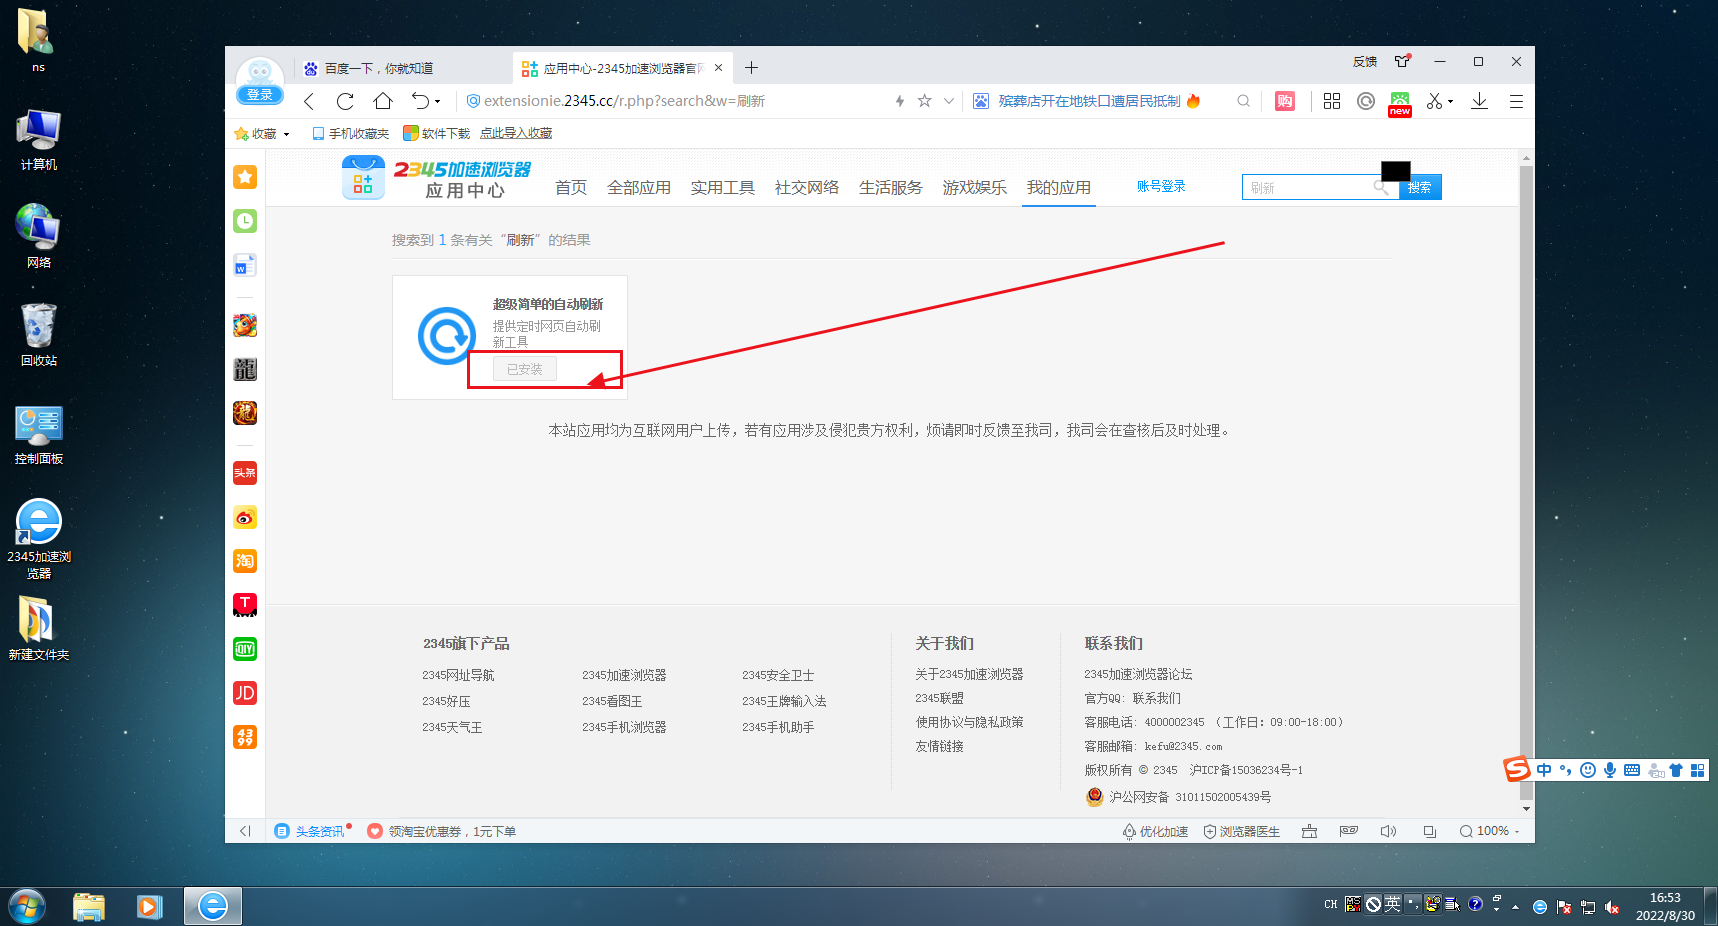Image resolution: width=1718 pixels, height=926 pixels.
Task: Open the downloads arrow icon
Action: click(1479, 101)
